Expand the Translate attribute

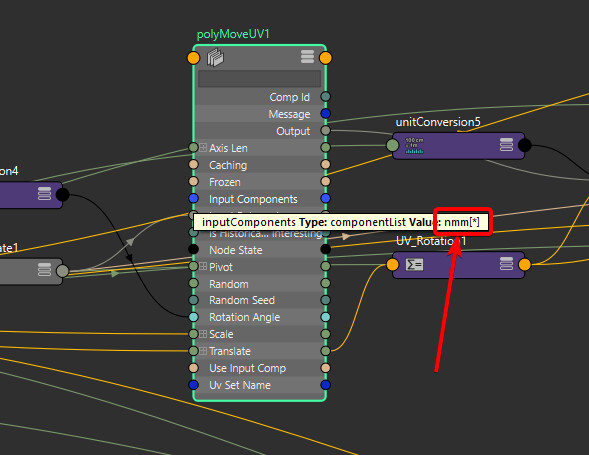203,351
